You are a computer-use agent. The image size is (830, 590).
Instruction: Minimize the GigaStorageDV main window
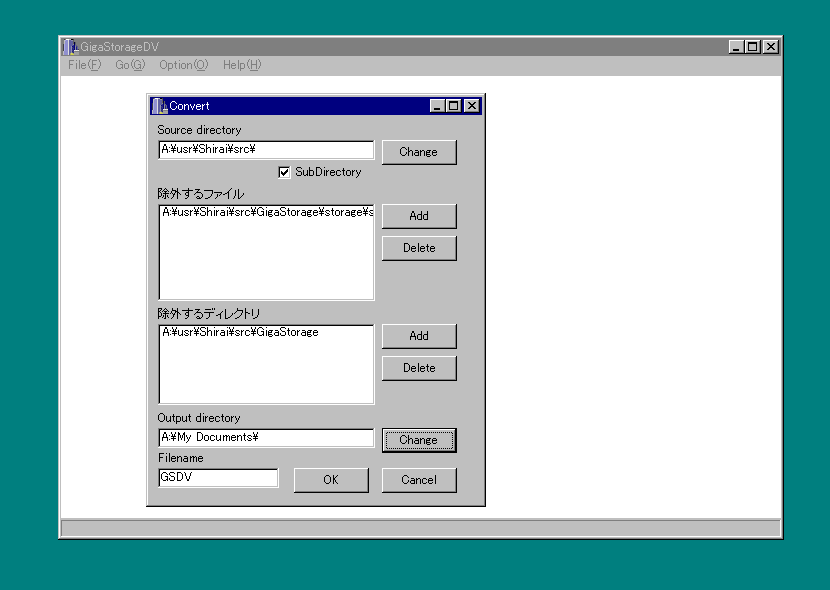tap(736, 47)
